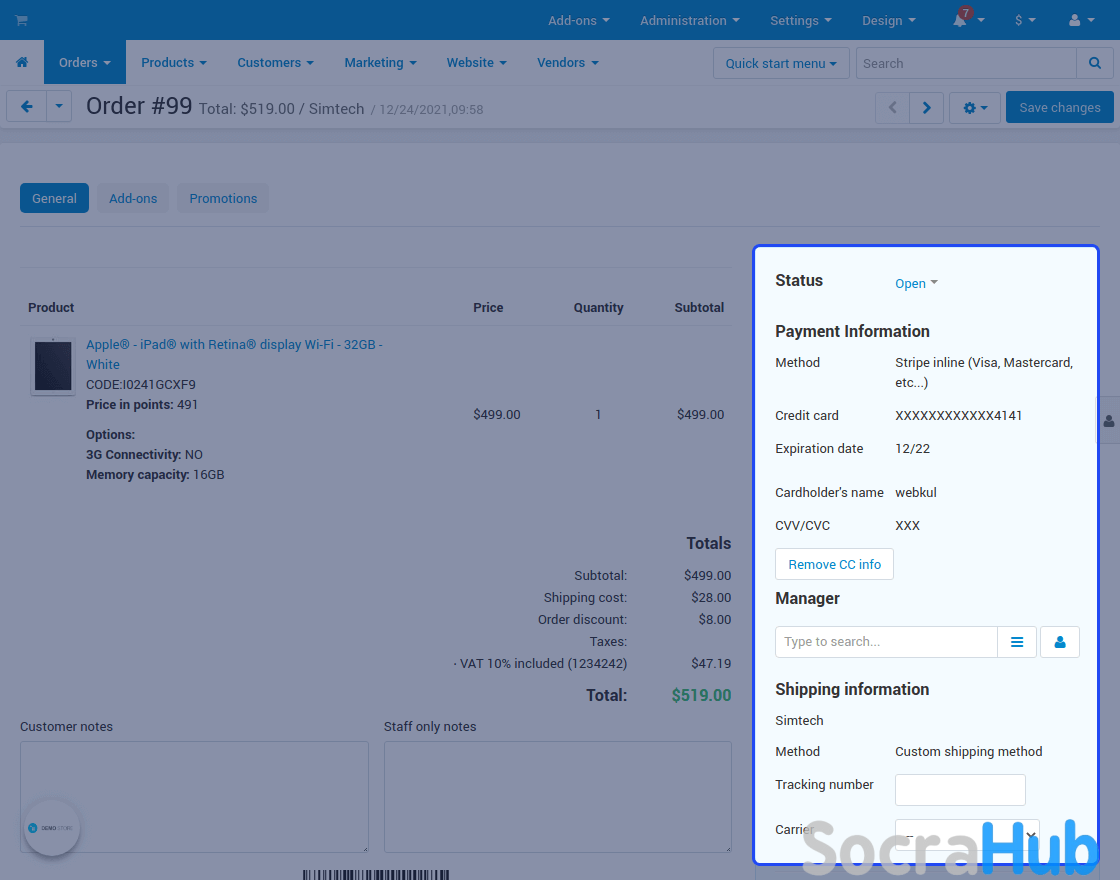Open the Website menu

(476, 62)
